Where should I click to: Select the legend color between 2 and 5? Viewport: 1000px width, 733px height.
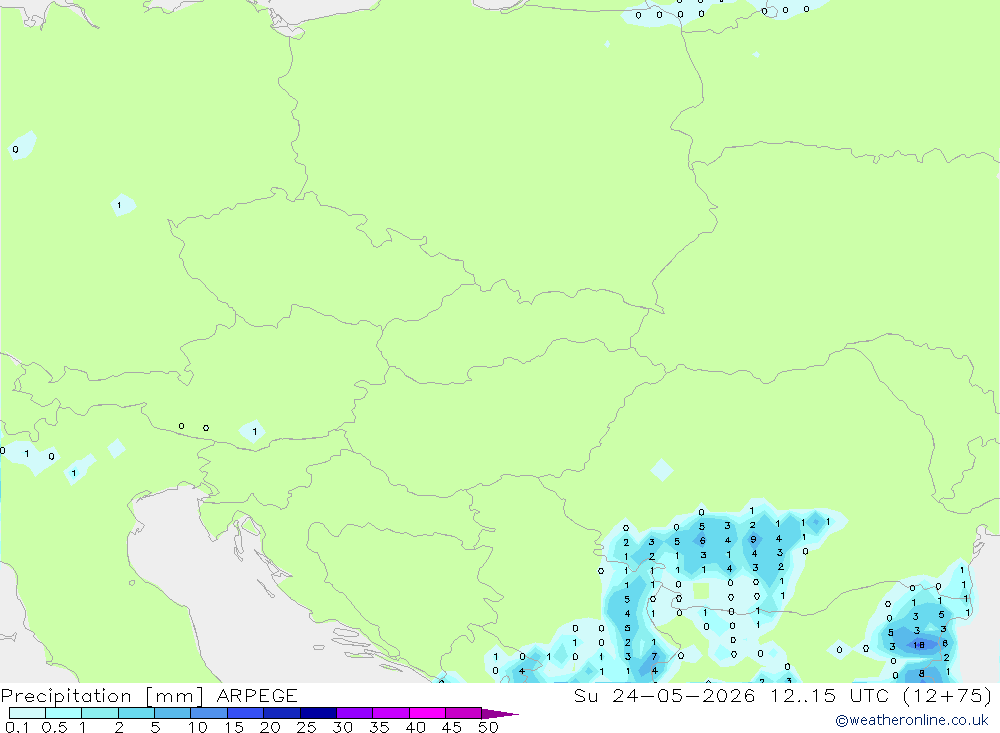(136, 713)
